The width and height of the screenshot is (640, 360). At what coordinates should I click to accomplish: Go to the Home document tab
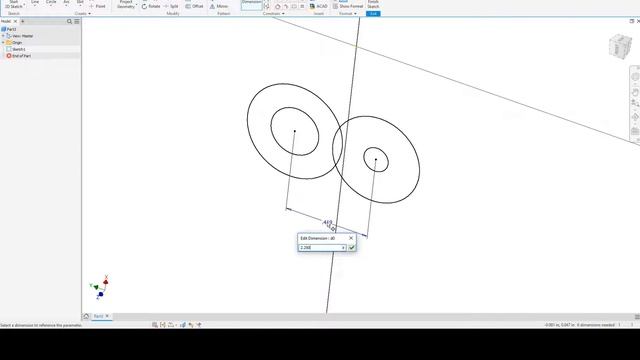click(86, 316)
